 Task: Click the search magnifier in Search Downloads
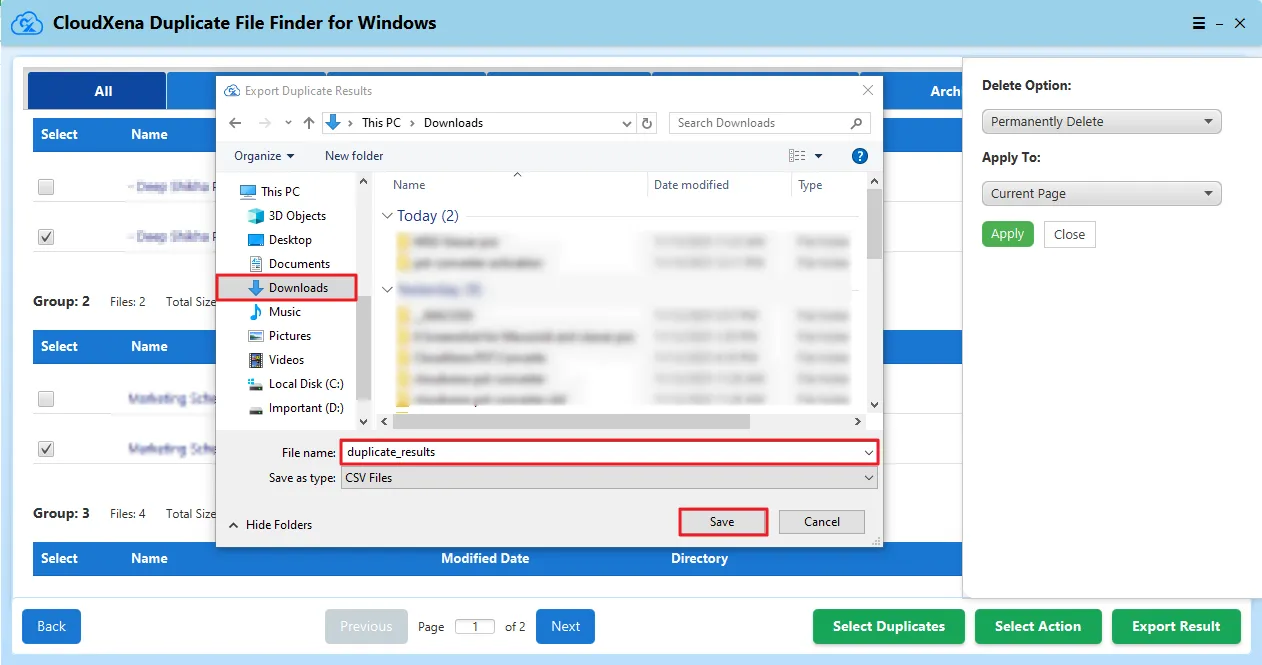[x=856, y=123]
